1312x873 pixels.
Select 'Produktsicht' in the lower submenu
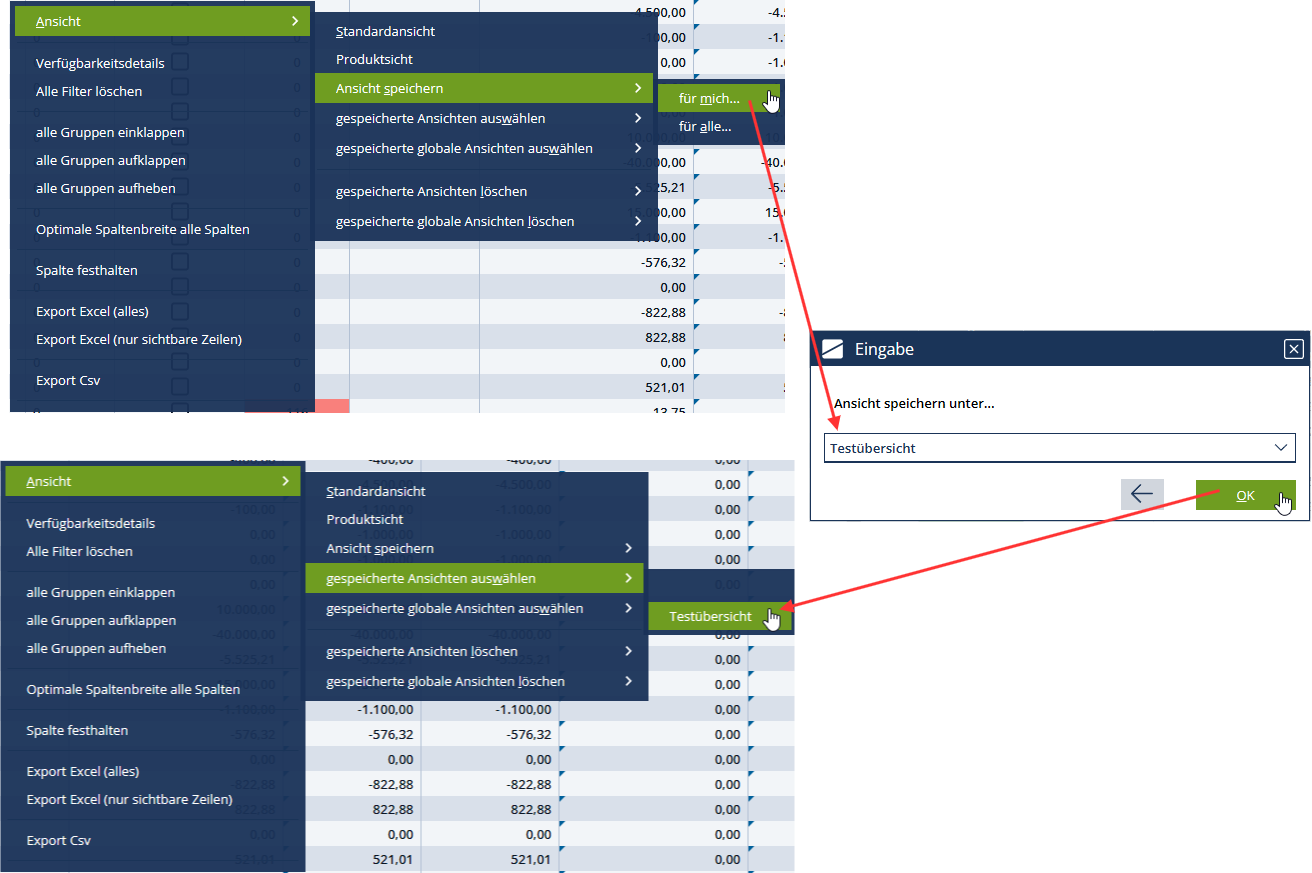[365, 519]
